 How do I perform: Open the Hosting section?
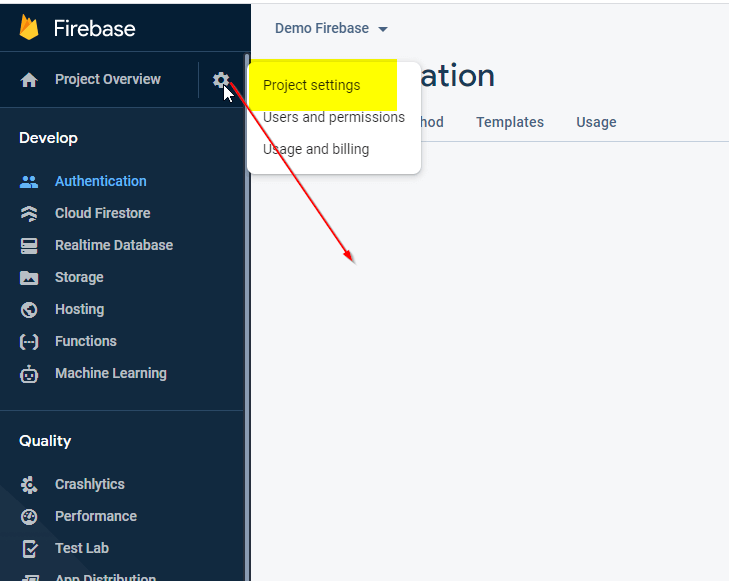click(80, 310)
